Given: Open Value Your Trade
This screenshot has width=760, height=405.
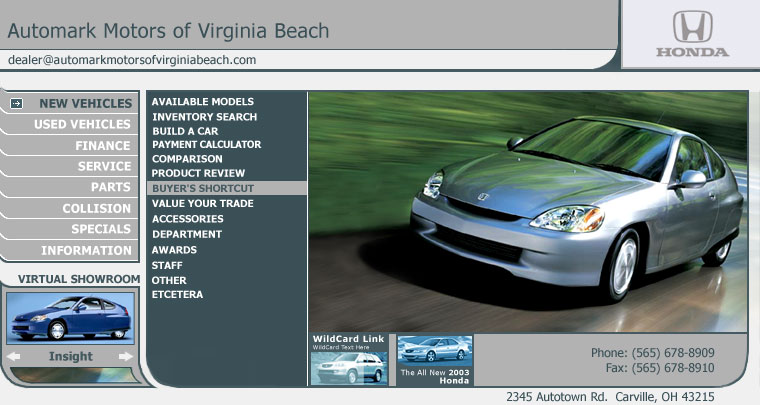Looking at the screenshot, I should click(203, 203).
